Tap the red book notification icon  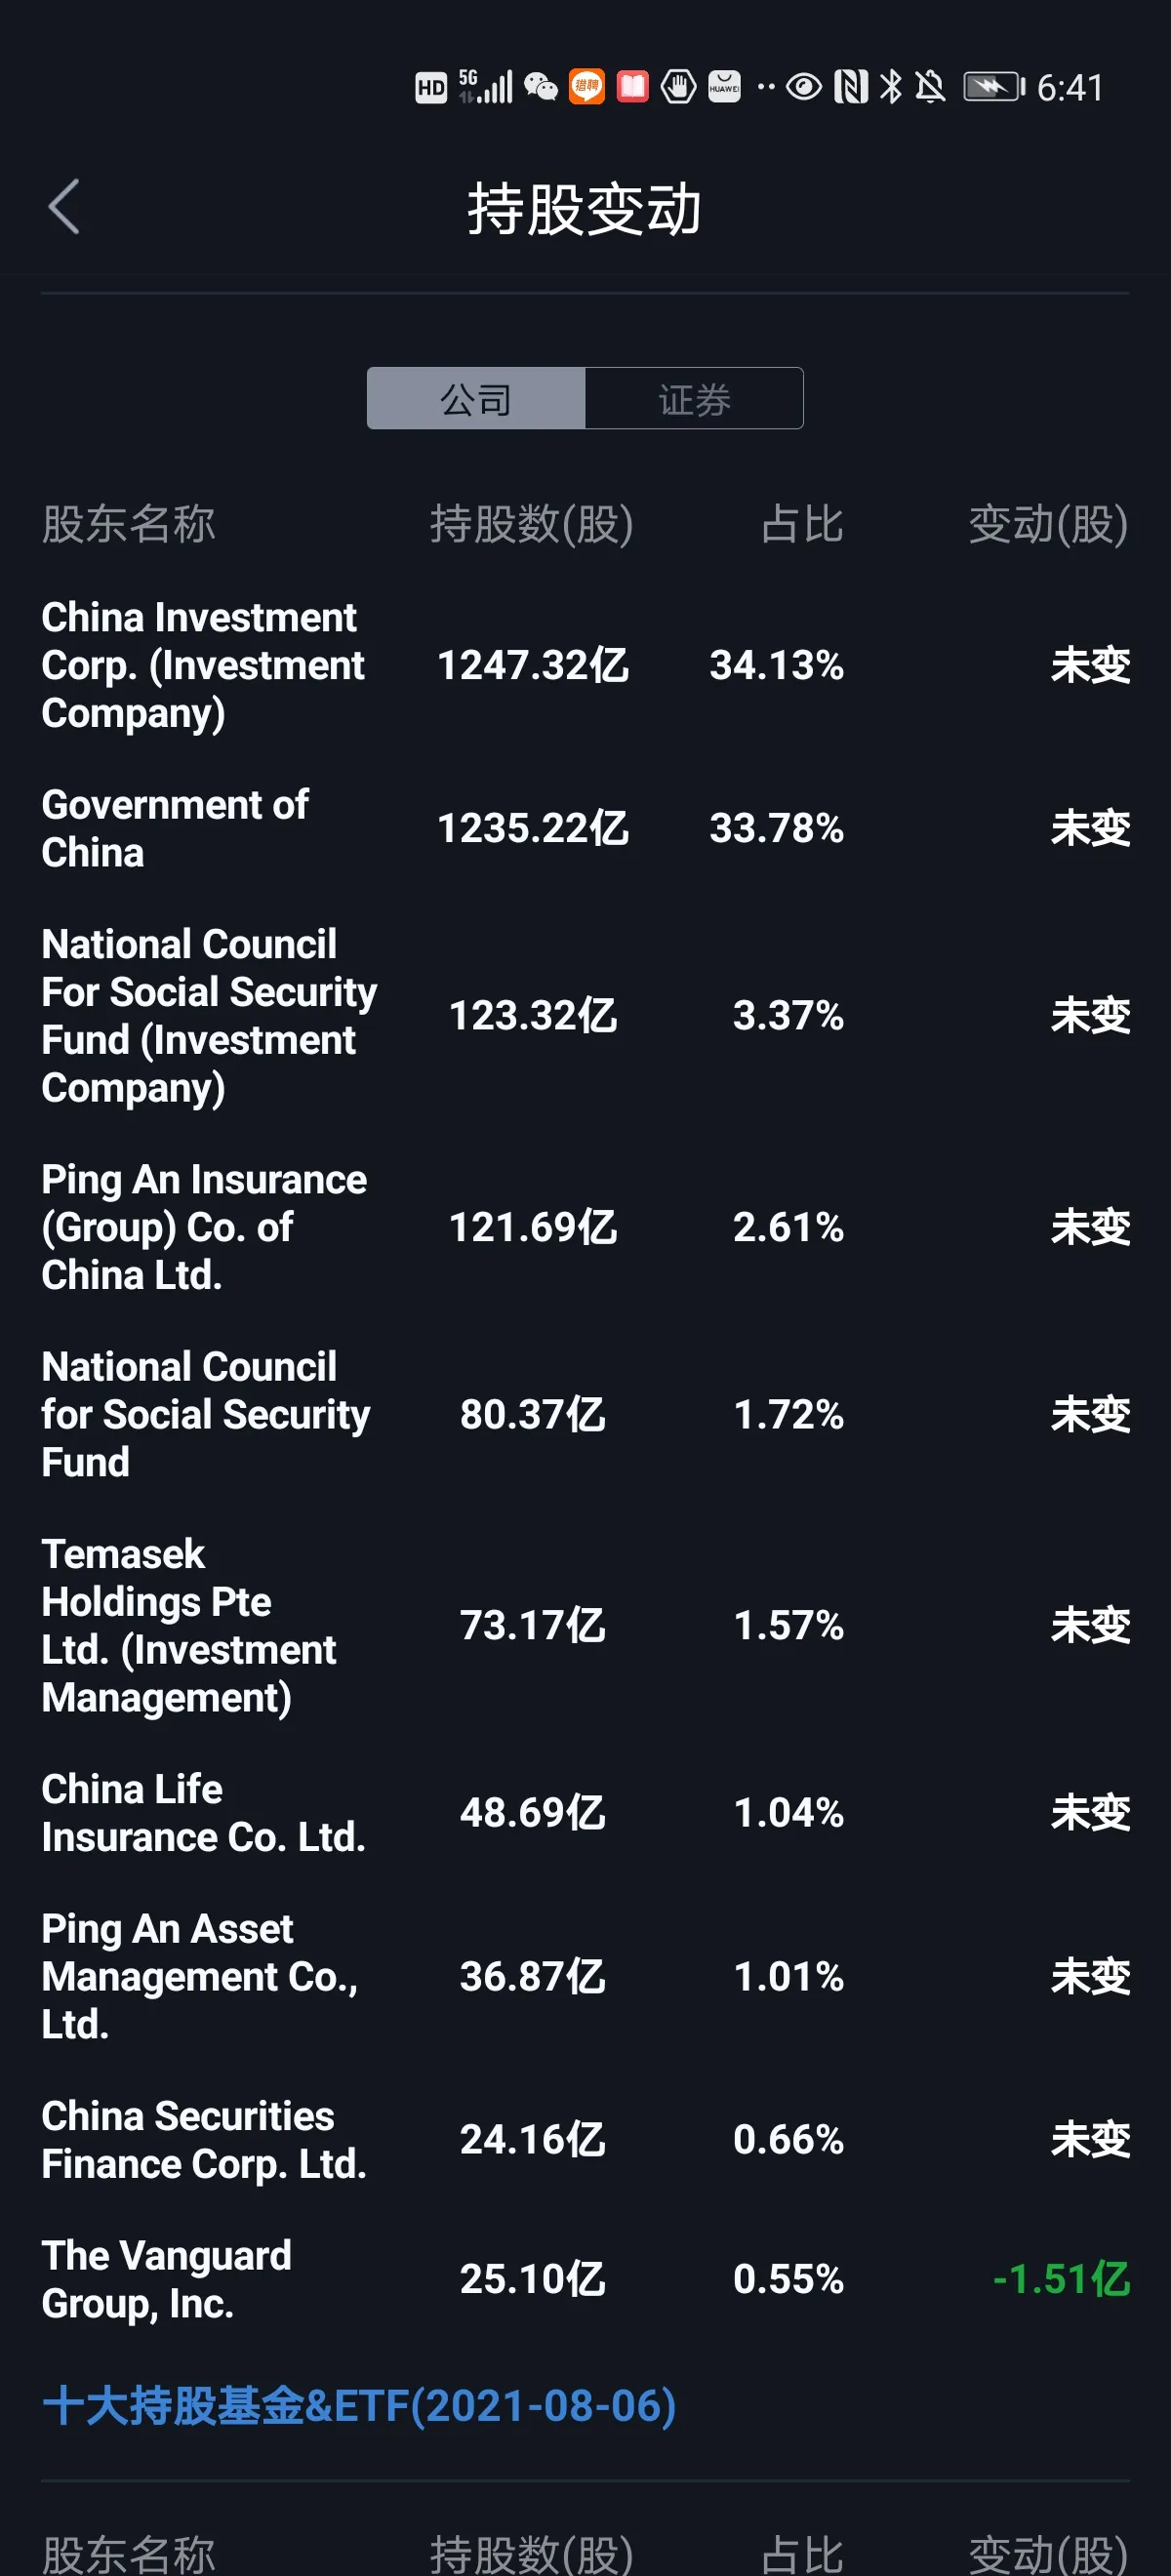click(632, 88)
